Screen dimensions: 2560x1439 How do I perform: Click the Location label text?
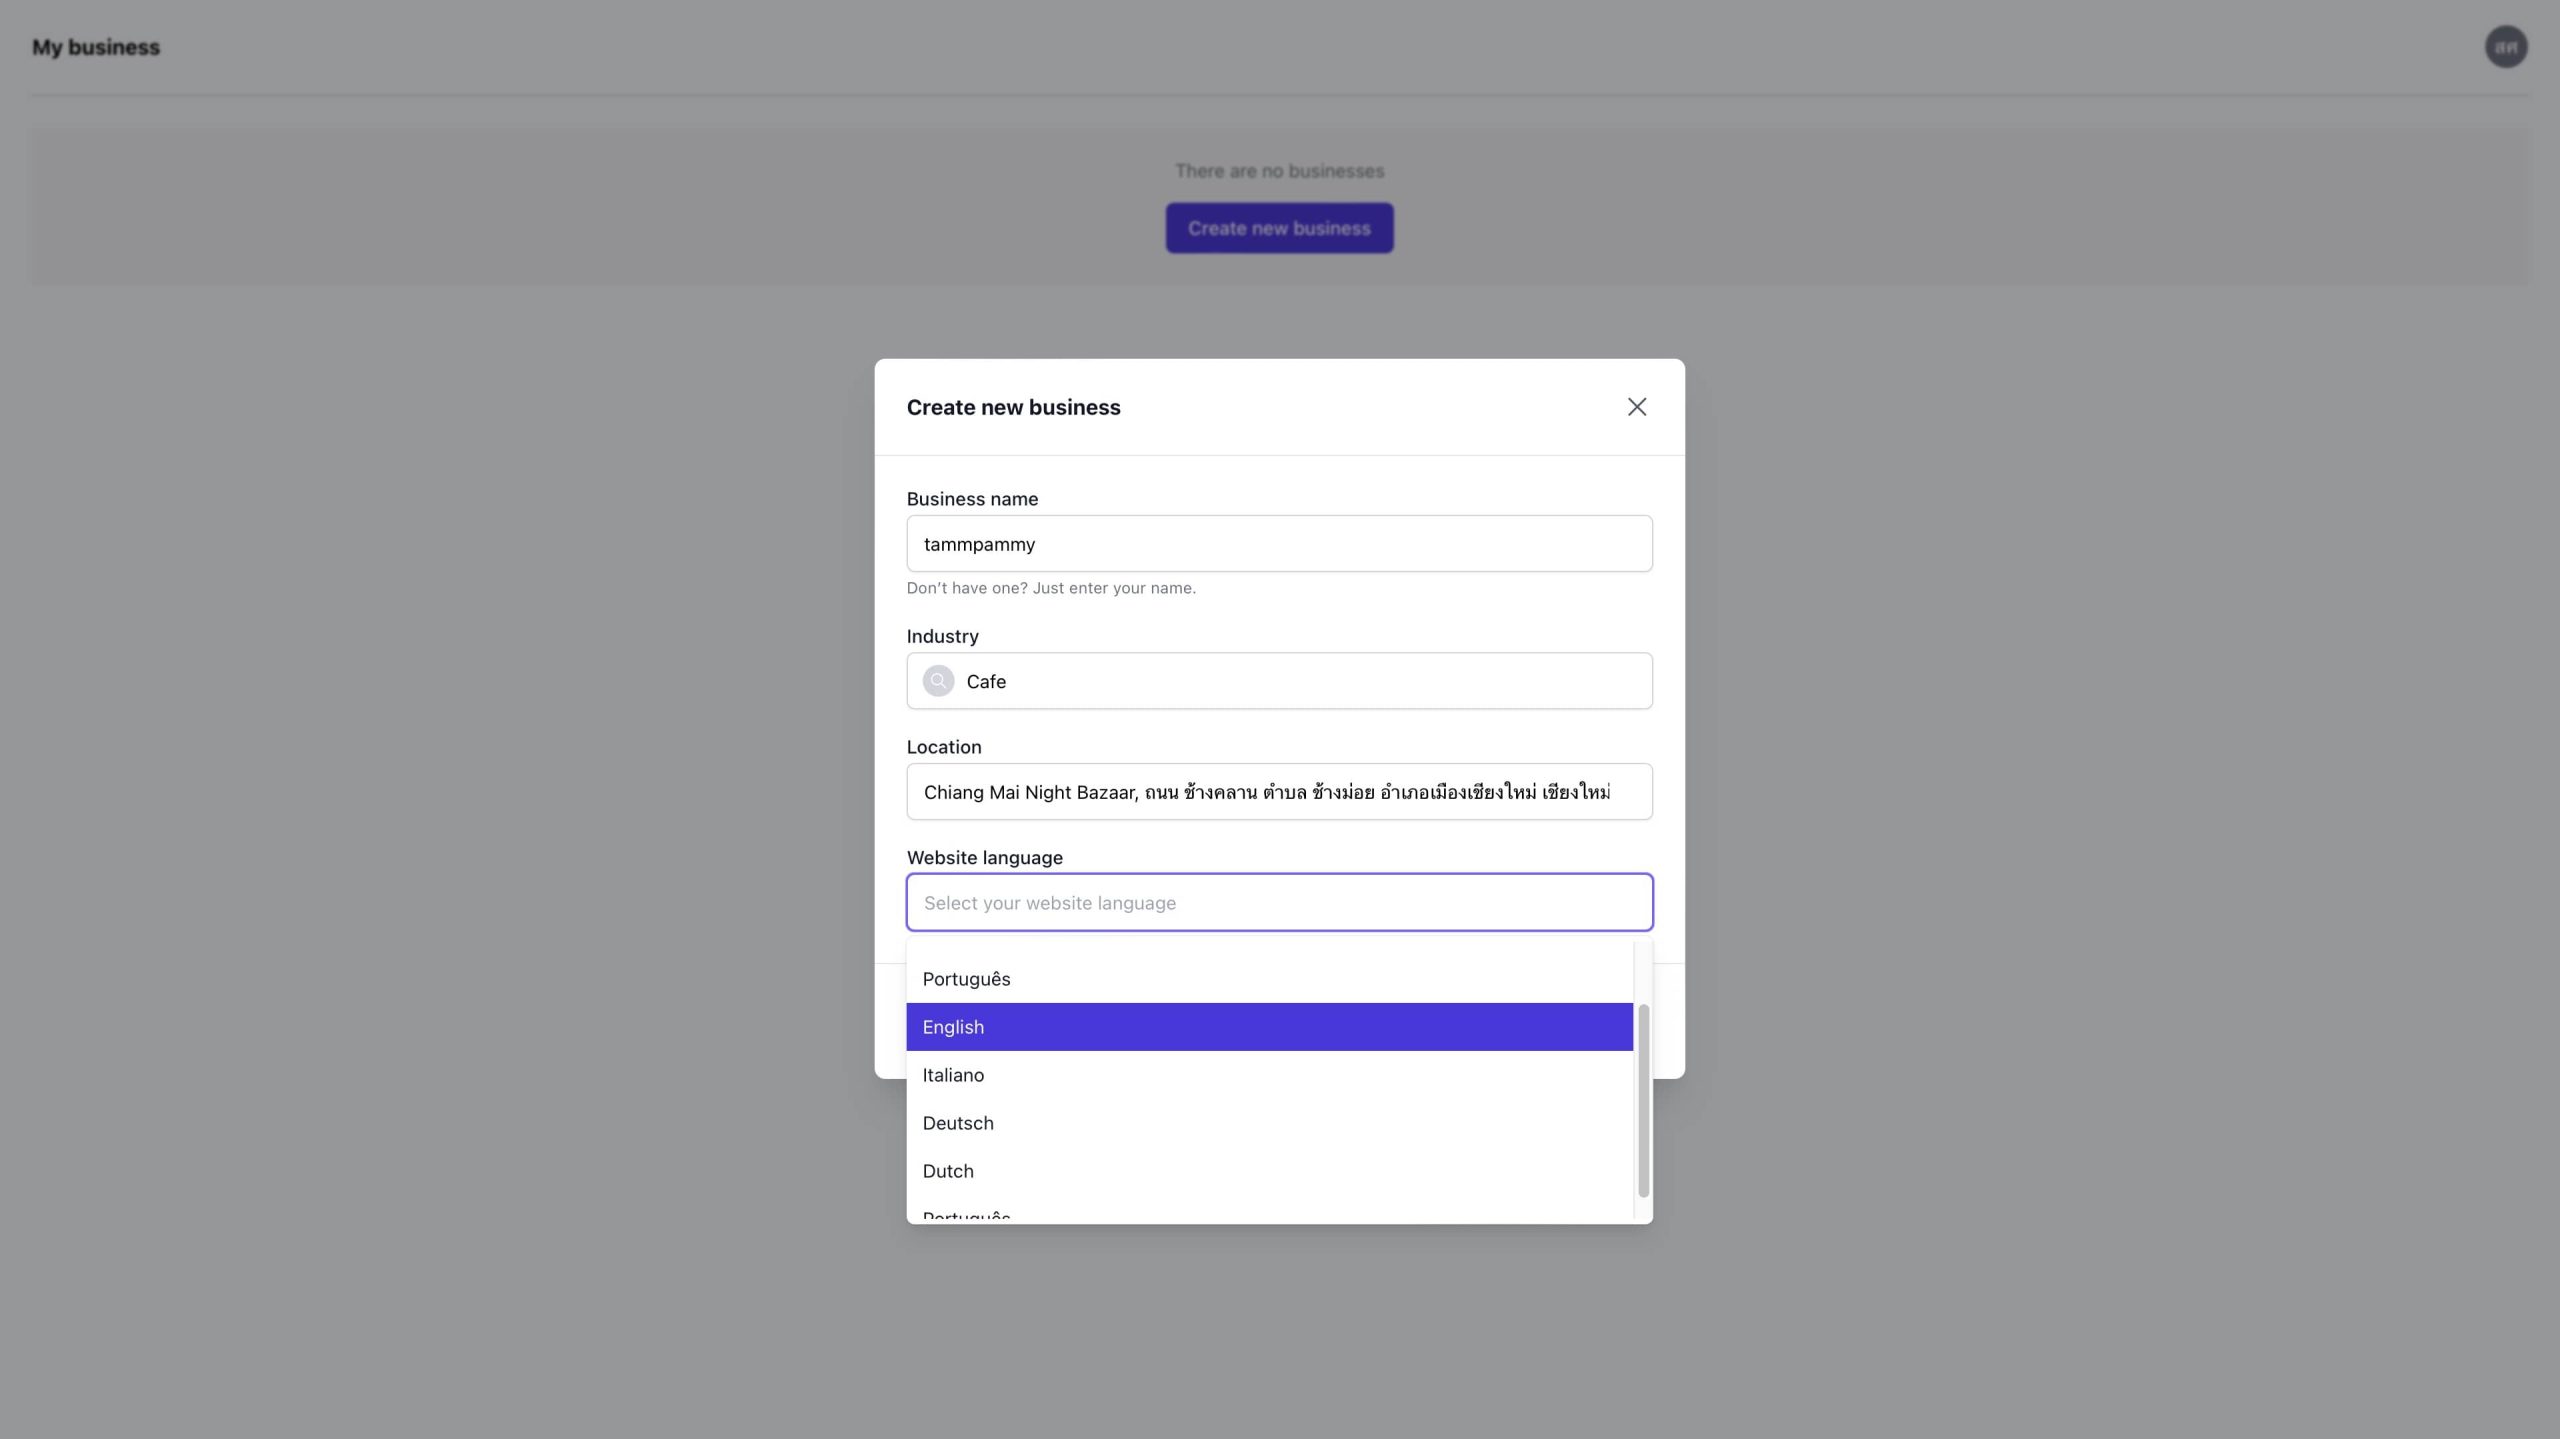[x=944, y=747]
